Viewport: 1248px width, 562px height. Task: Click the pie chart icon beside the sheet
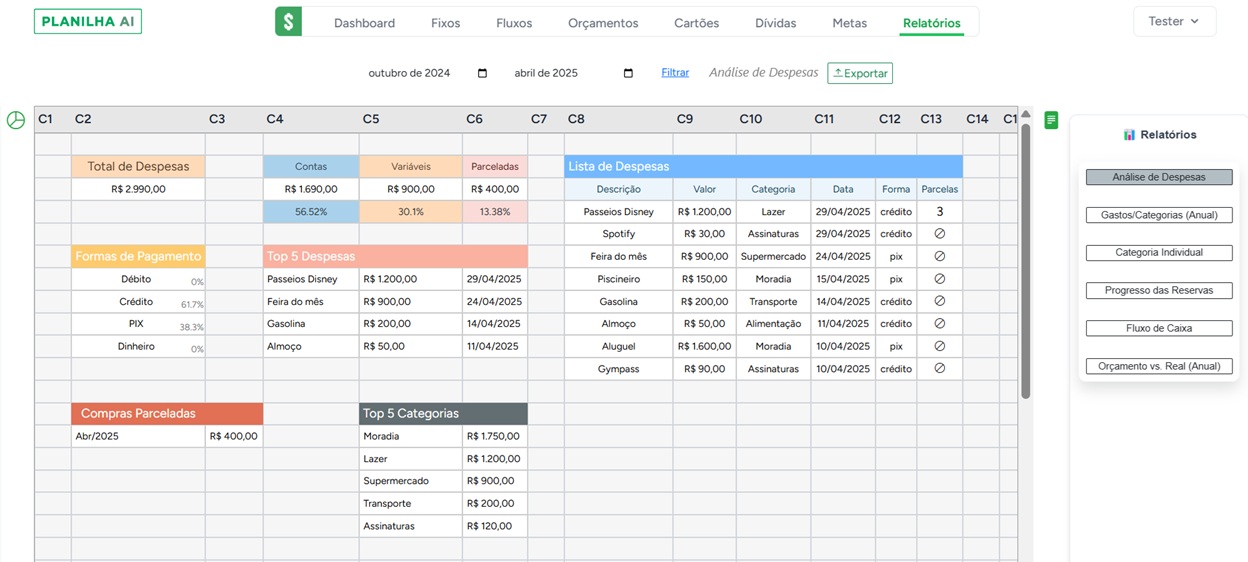16,120
